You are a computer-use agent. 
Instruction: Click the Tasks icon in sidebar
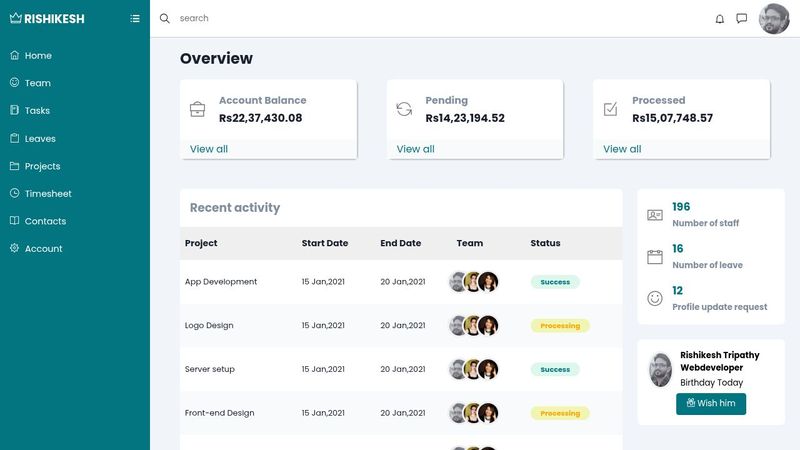tap(14, 110)
